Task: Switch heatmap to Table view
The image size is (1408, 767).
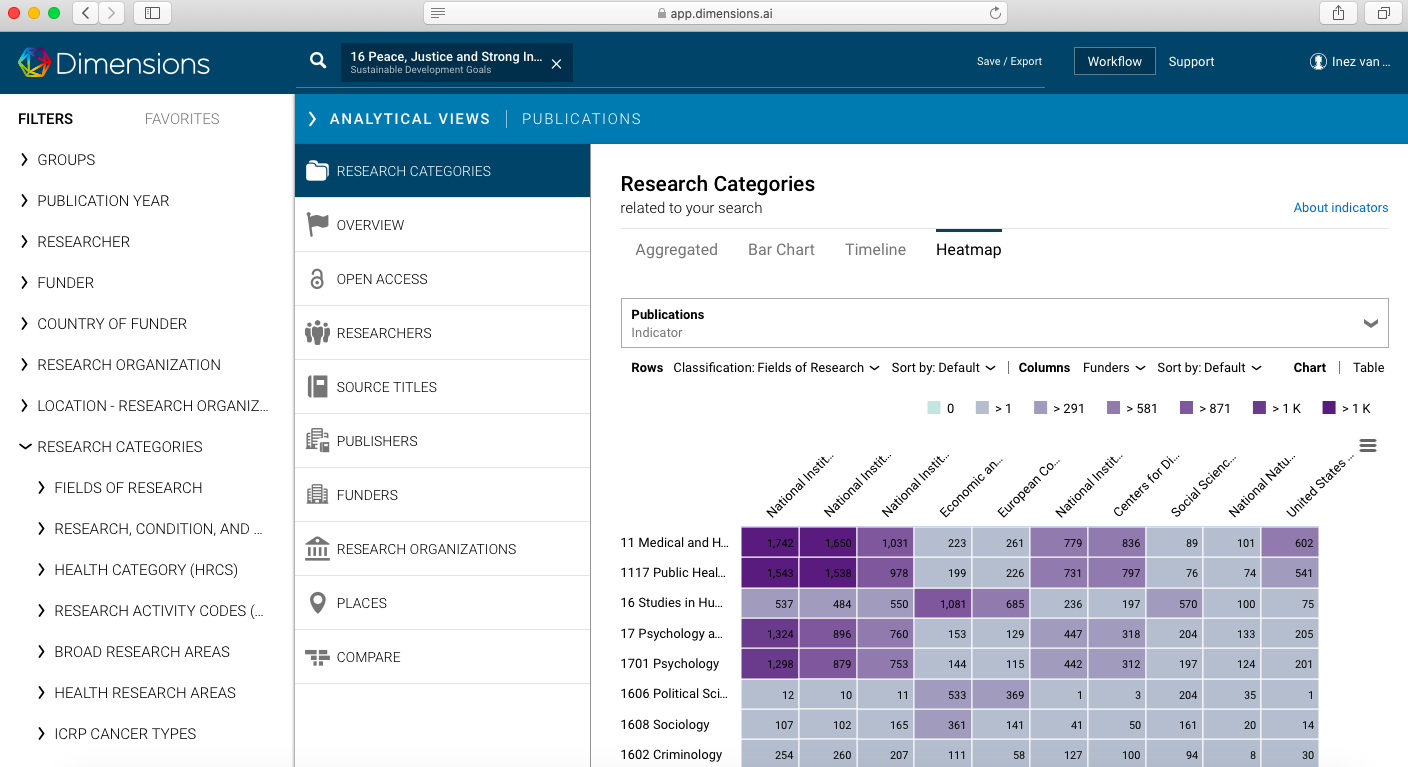Action: pos(1368,367)
